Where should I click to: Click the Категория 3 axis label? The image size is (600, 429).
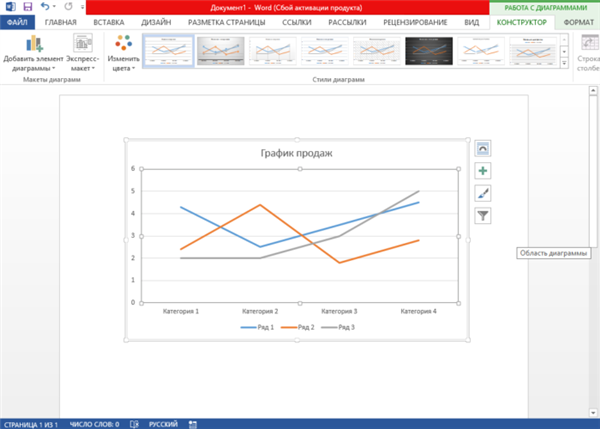(339, 312)
